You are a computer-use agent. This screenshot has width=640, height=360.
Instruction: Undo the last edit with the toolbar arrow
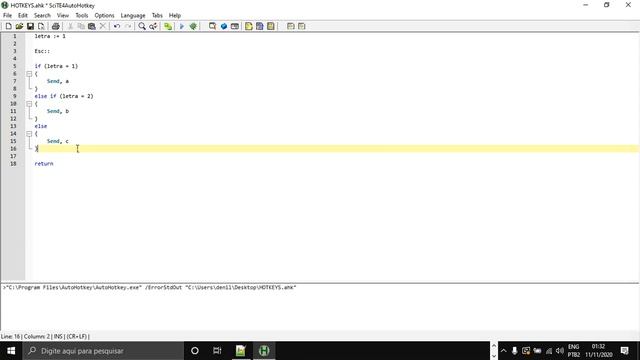coord(117,26)
